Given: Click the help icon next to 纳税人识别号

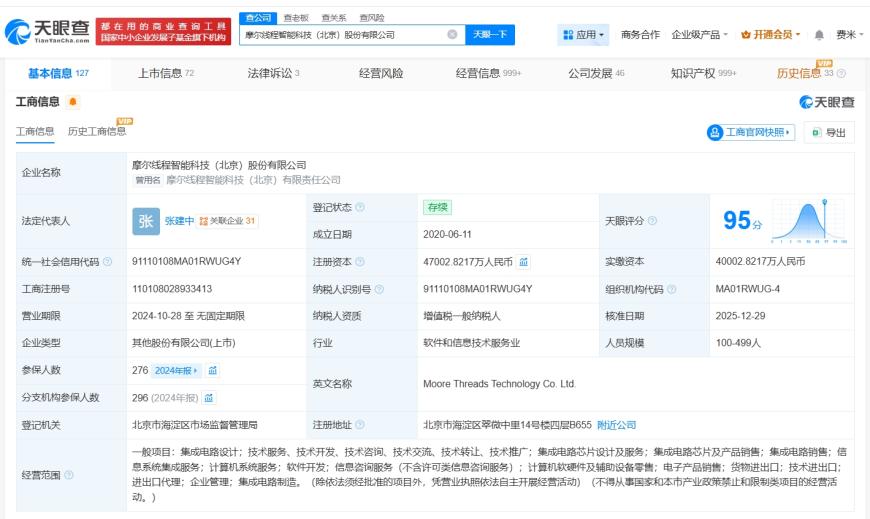Looking at the screenshot, I should [x=380, y=289].
